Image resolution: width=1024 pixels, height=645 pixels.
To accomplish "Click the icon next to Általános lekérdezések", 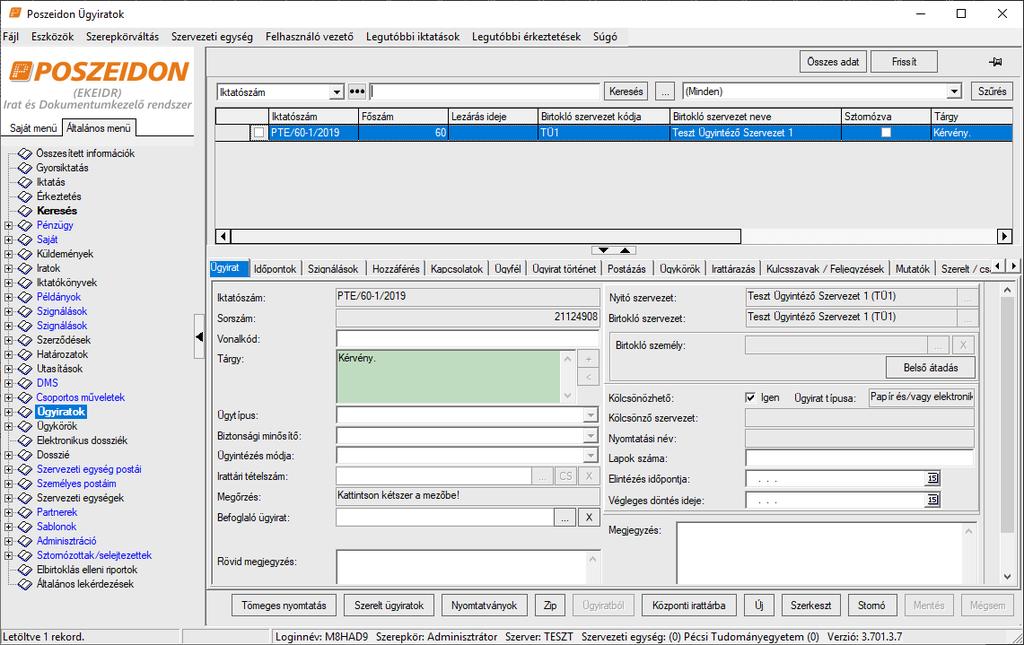I will (25, 584).
